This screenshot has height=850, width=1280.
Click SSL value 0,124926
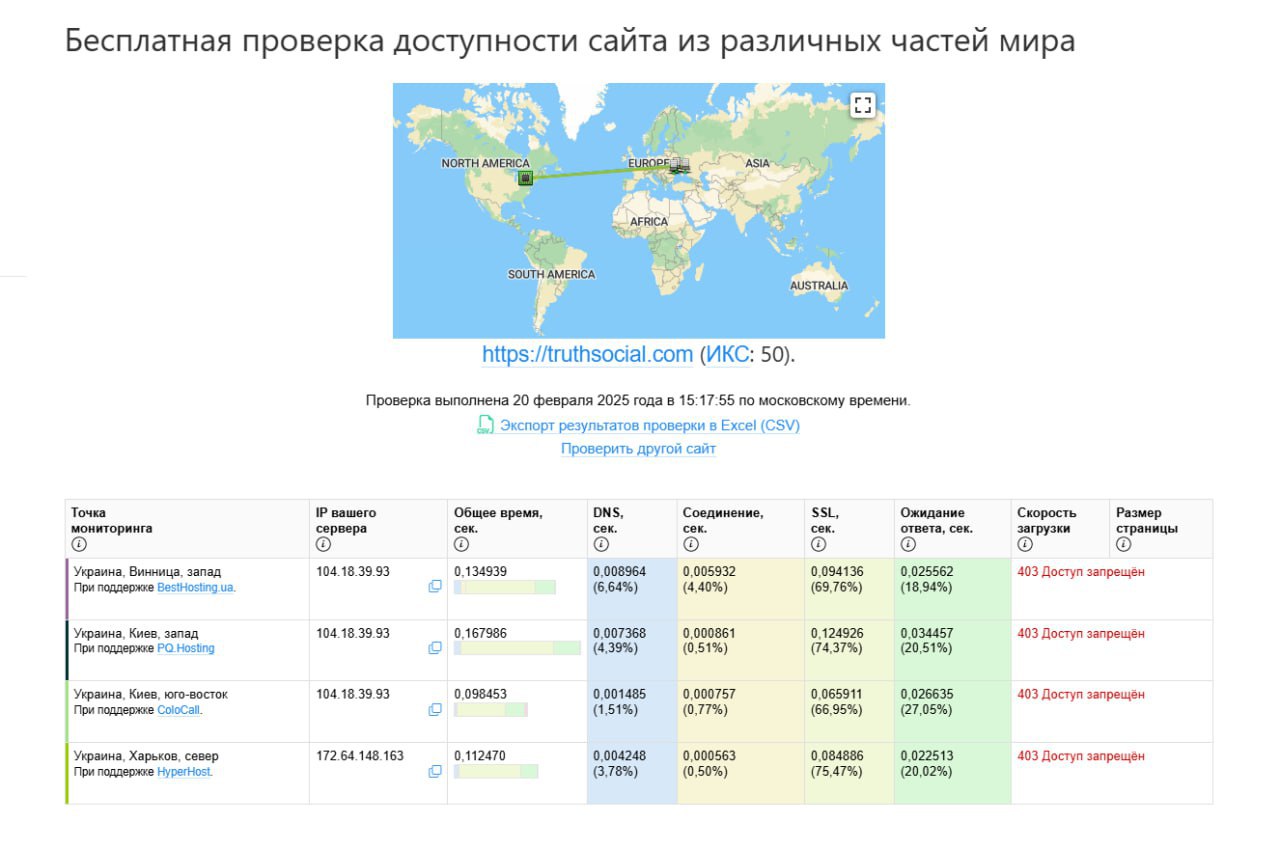[837, 633]
